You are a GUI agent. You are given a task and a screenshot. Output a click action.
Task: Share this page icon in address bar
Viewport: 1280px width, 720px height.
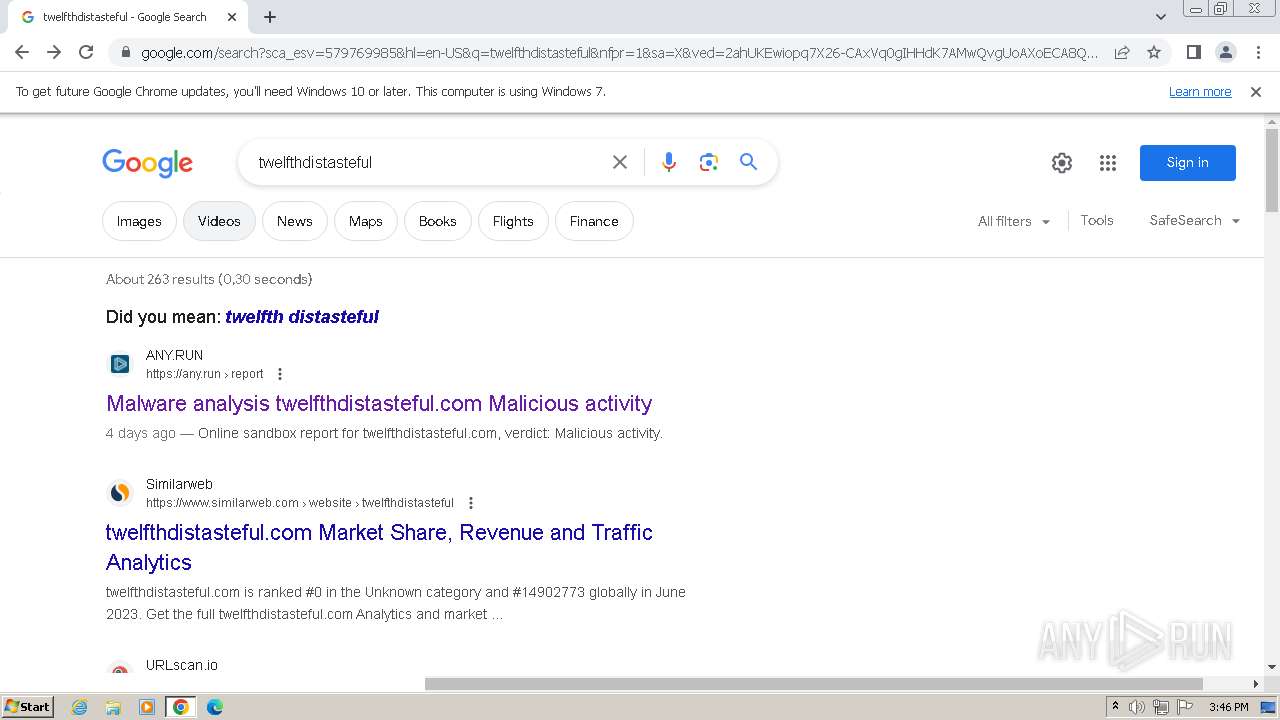[1122, 52]
